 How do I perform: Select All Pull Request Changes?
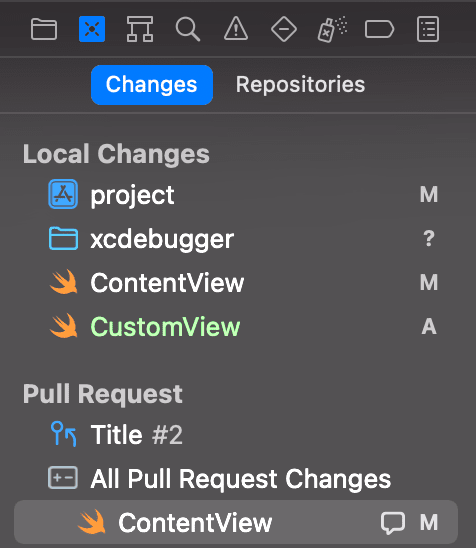pyautogui.click(x=238, y=478)
